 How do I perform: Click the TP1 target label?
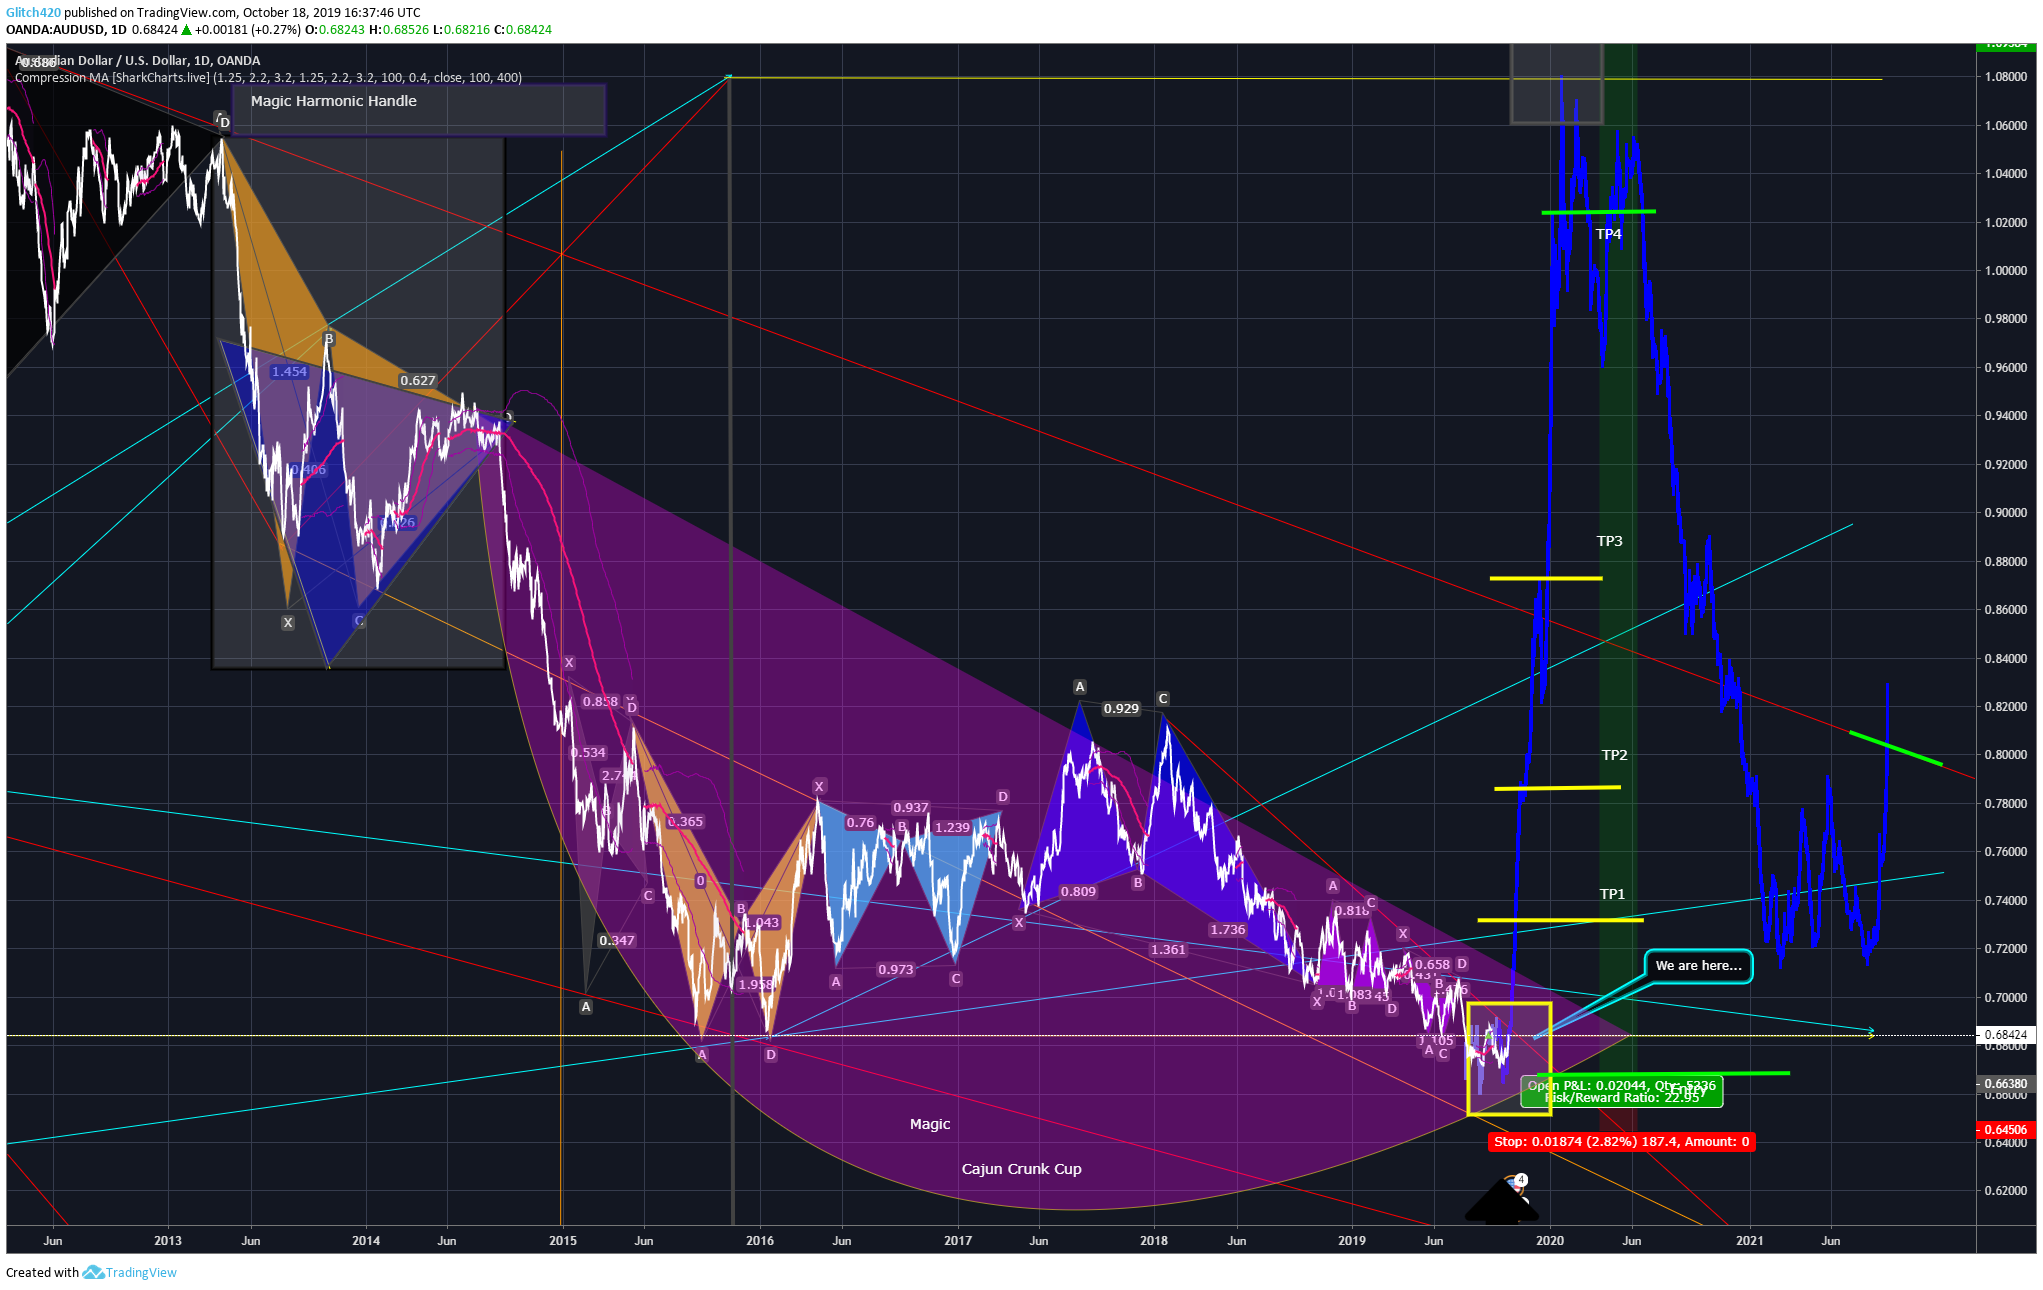click(1612, 894)
